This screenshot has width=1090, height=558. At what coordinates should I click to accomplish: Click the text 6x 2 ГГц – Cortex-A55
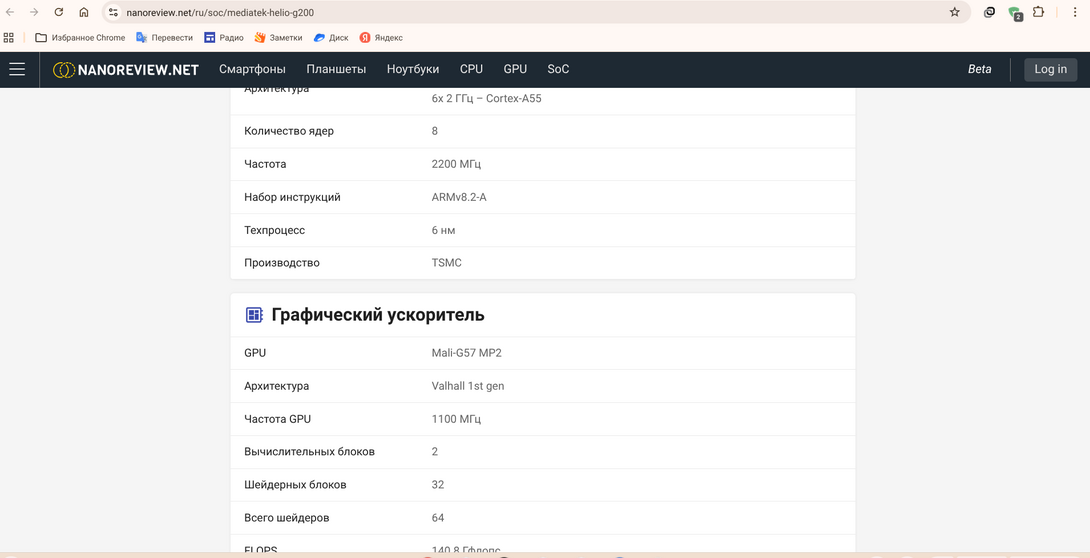[487, 99]
